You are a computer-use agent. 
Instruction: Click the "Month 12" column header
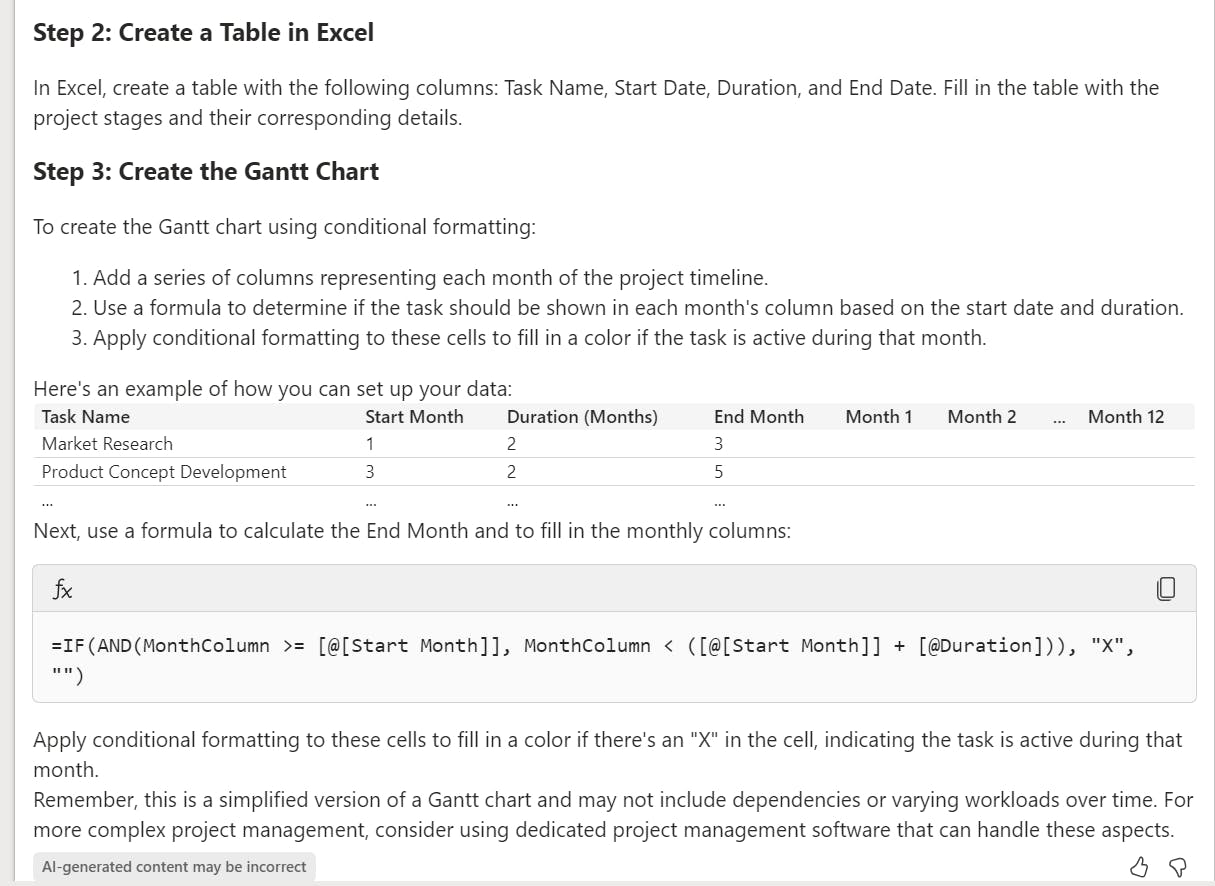click(1125, 417)
